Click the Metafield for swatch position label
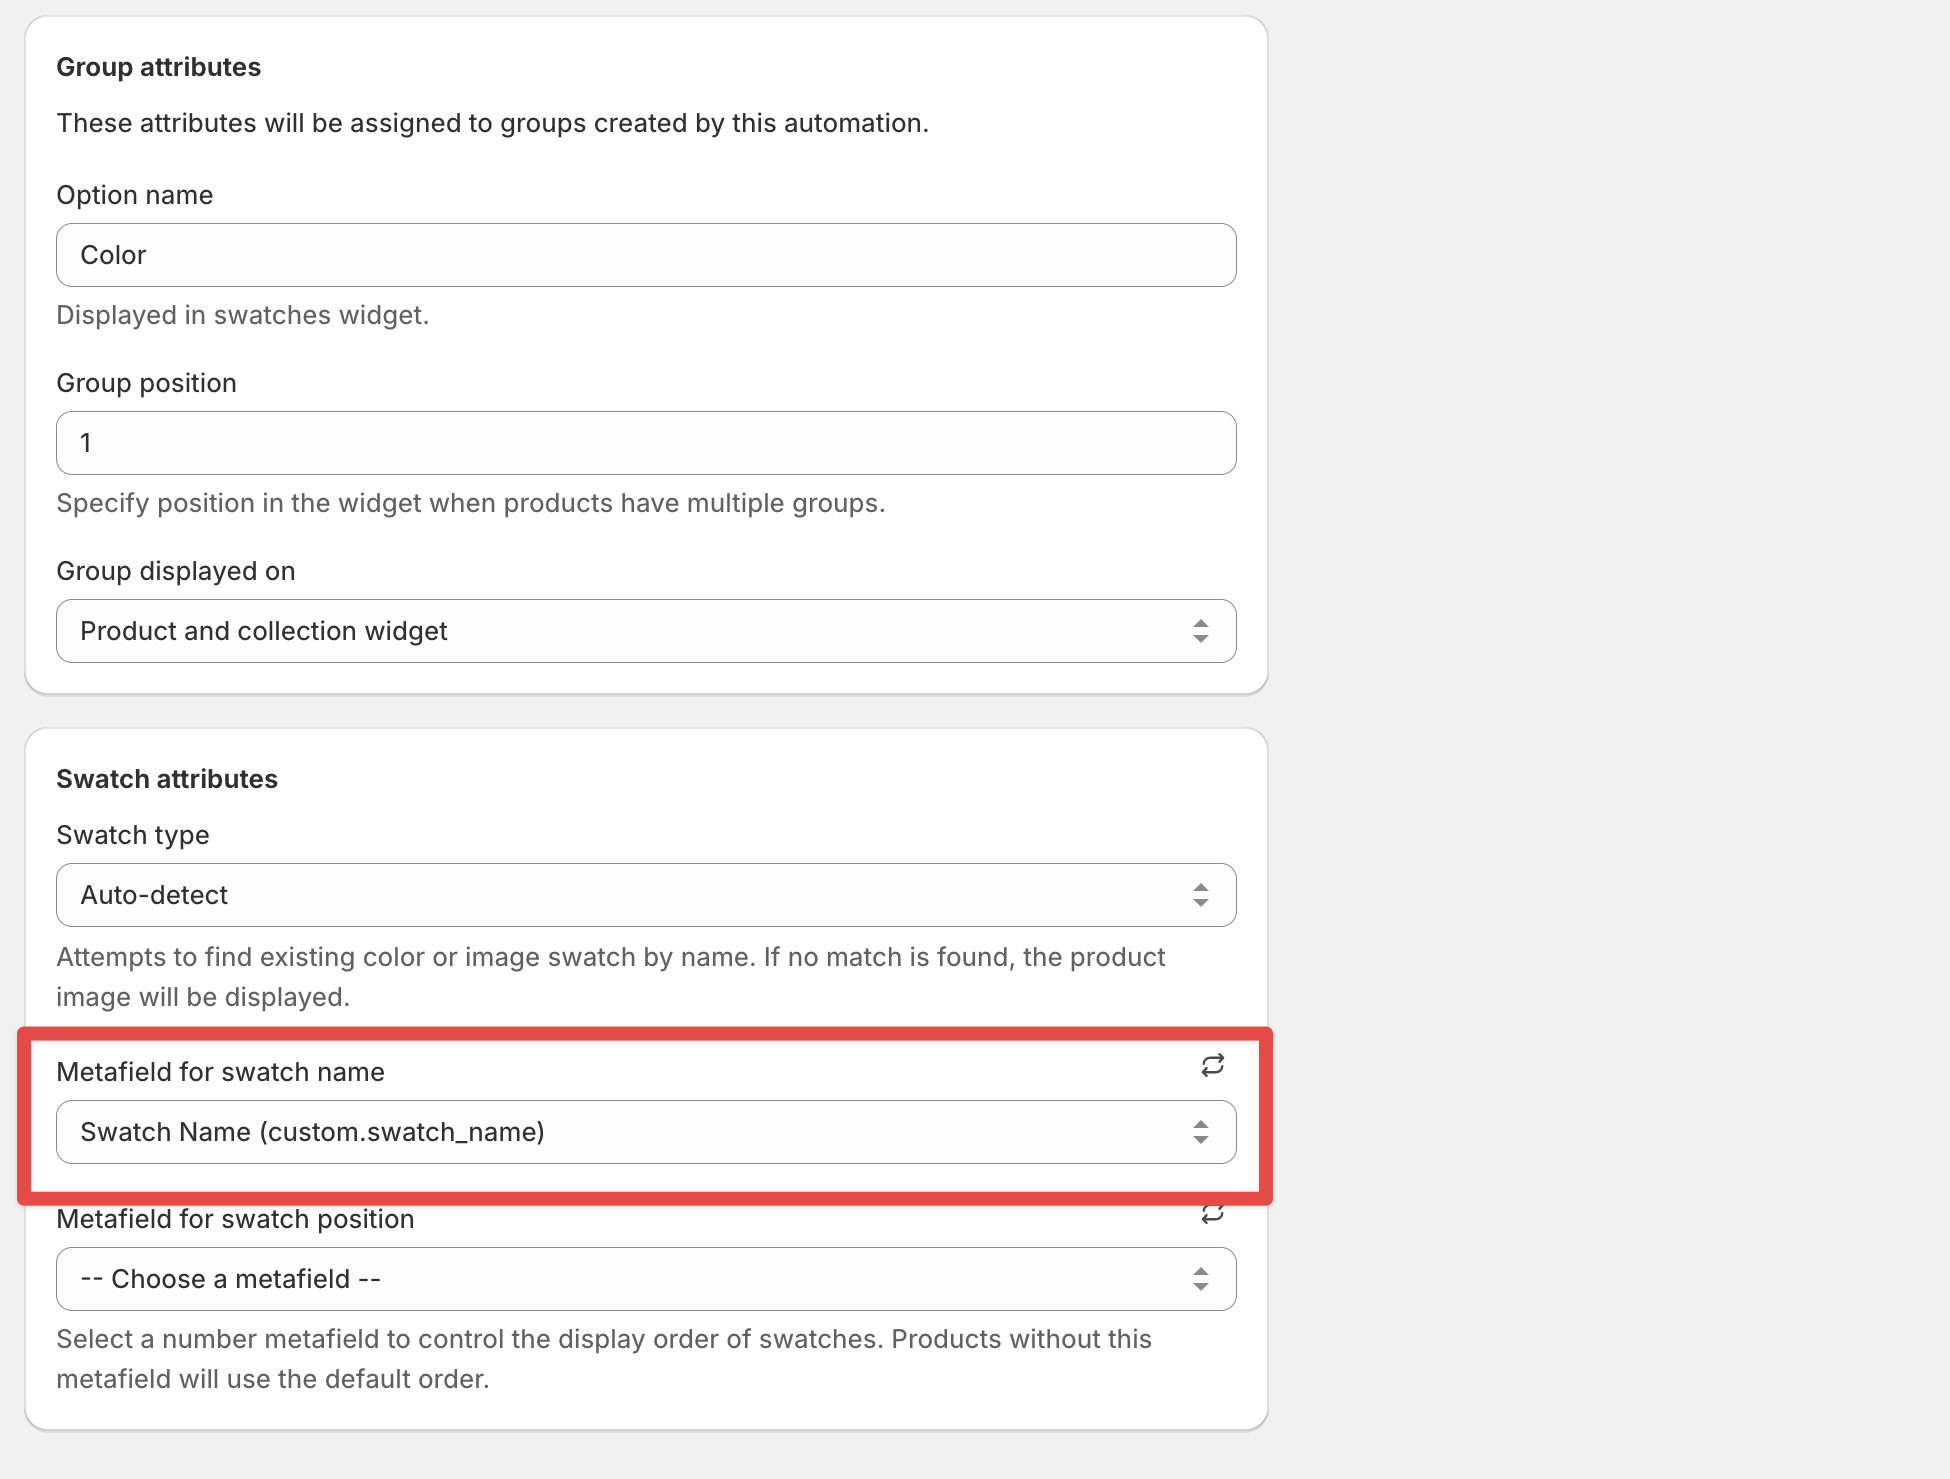The width and height of the screenshot is (1950, 1479). pyautogui.click(x=235, y=1219)
